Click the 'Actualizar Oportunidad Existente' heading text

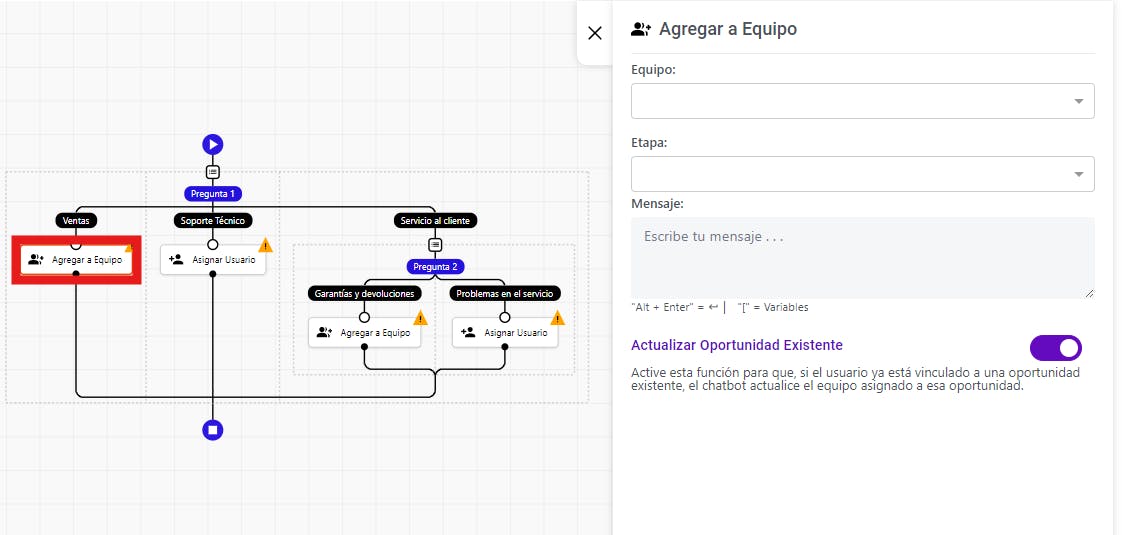click(x=737, y=345)
